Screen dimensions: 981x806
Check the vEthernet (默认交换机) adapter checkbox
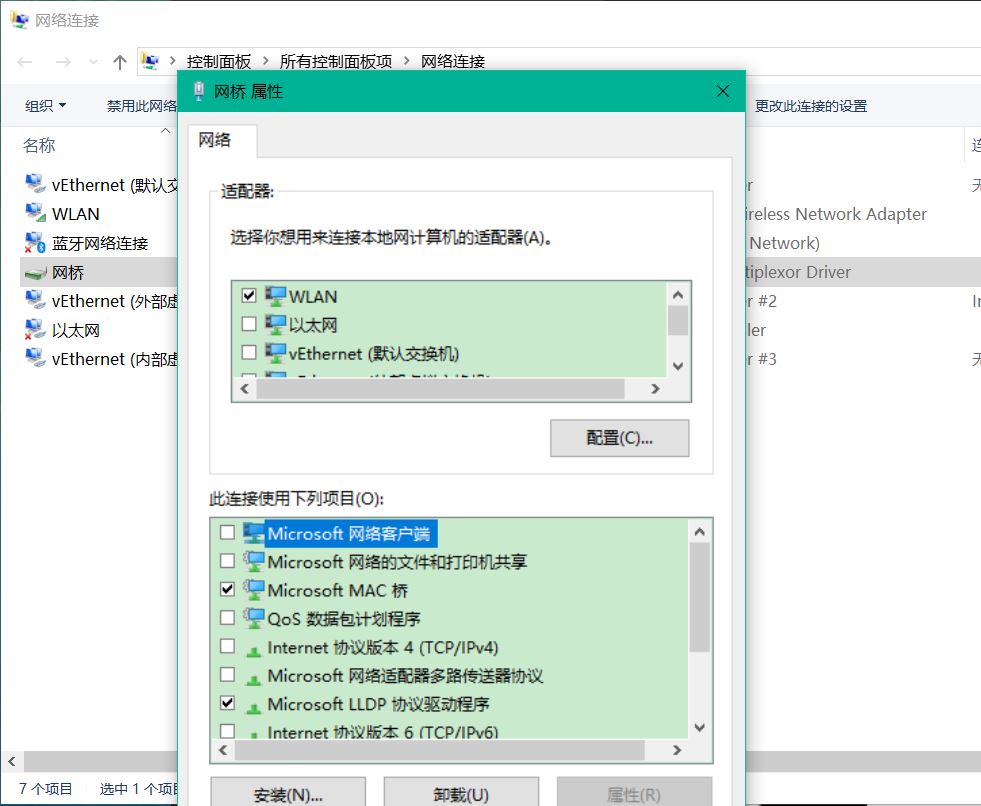point(249,352)
